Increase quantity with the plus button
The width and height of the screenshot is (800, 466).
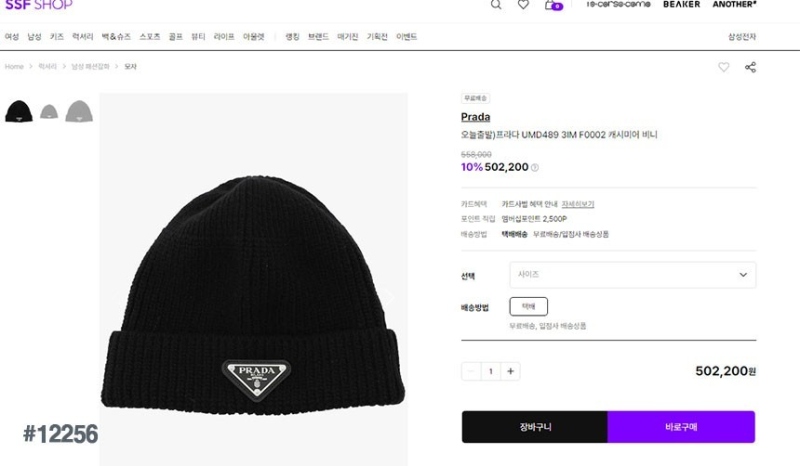pos(510,371)
